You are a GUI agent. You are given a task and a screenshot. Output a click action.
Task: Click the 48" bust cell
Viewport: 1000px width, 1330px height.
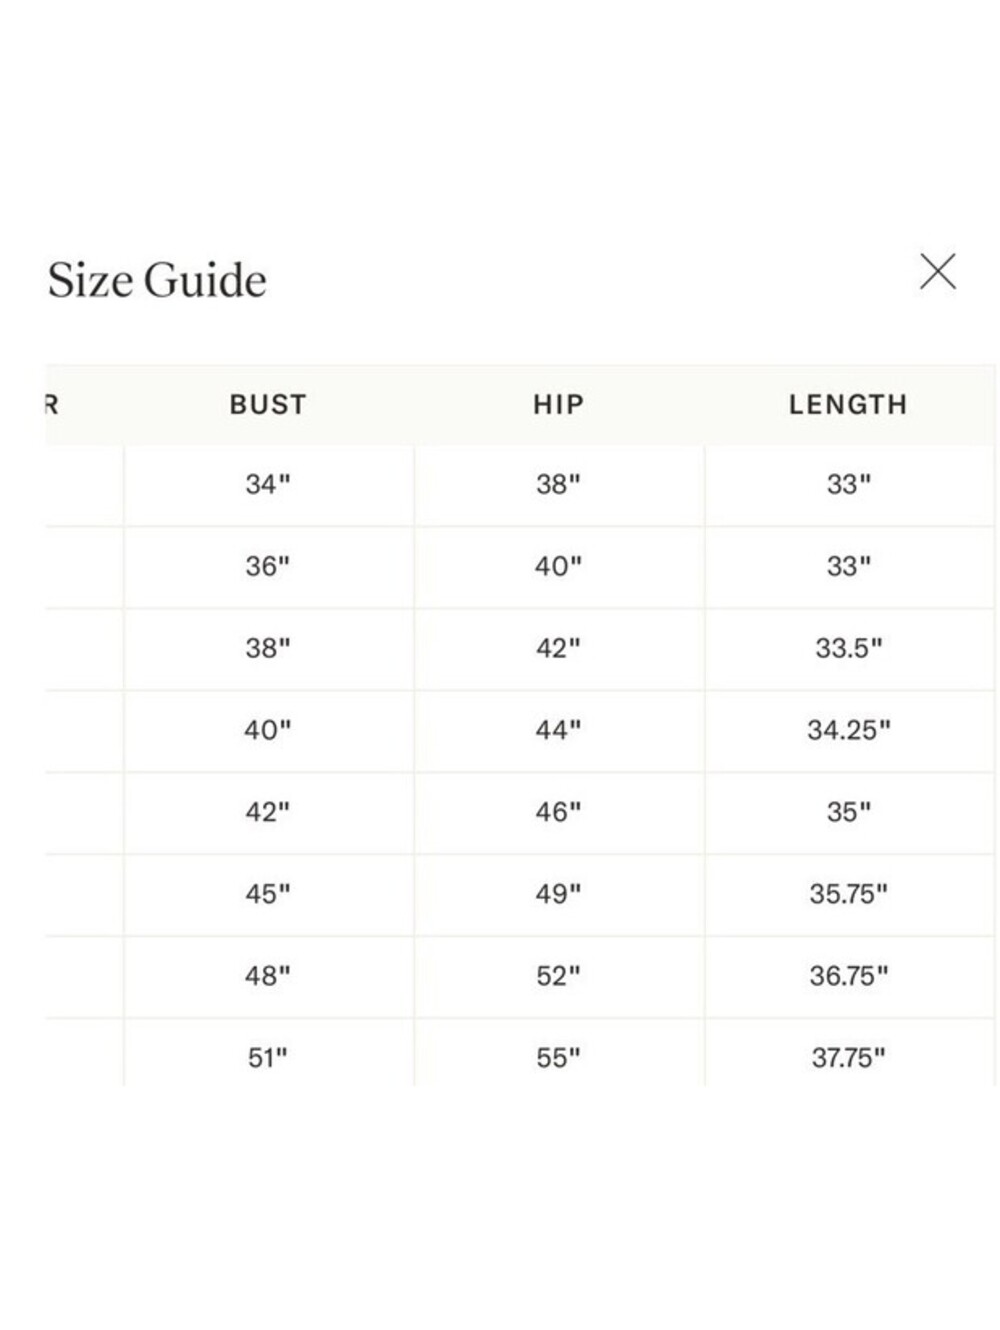point(268,976)
